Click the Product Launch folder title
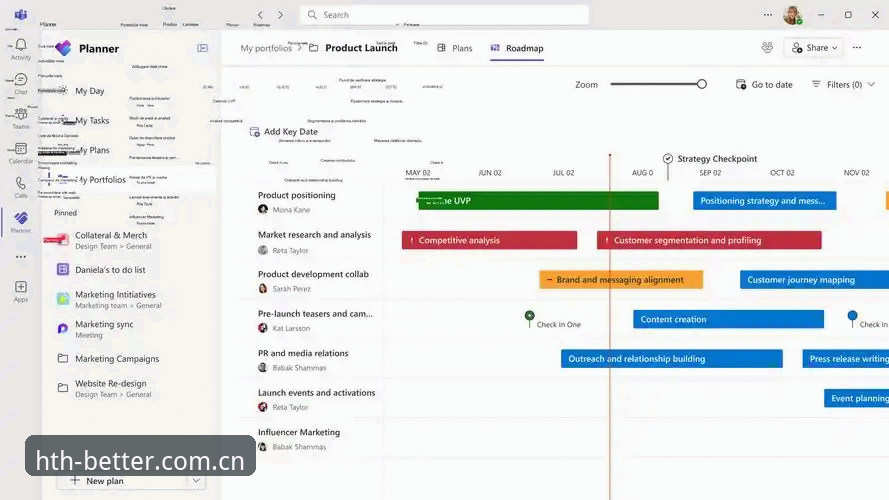Viewport: 889px width, 500px height. 361,48
